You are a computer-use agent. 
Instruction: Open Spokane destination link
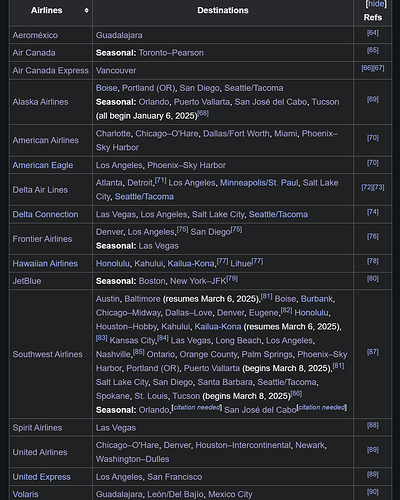click(113, 396)
